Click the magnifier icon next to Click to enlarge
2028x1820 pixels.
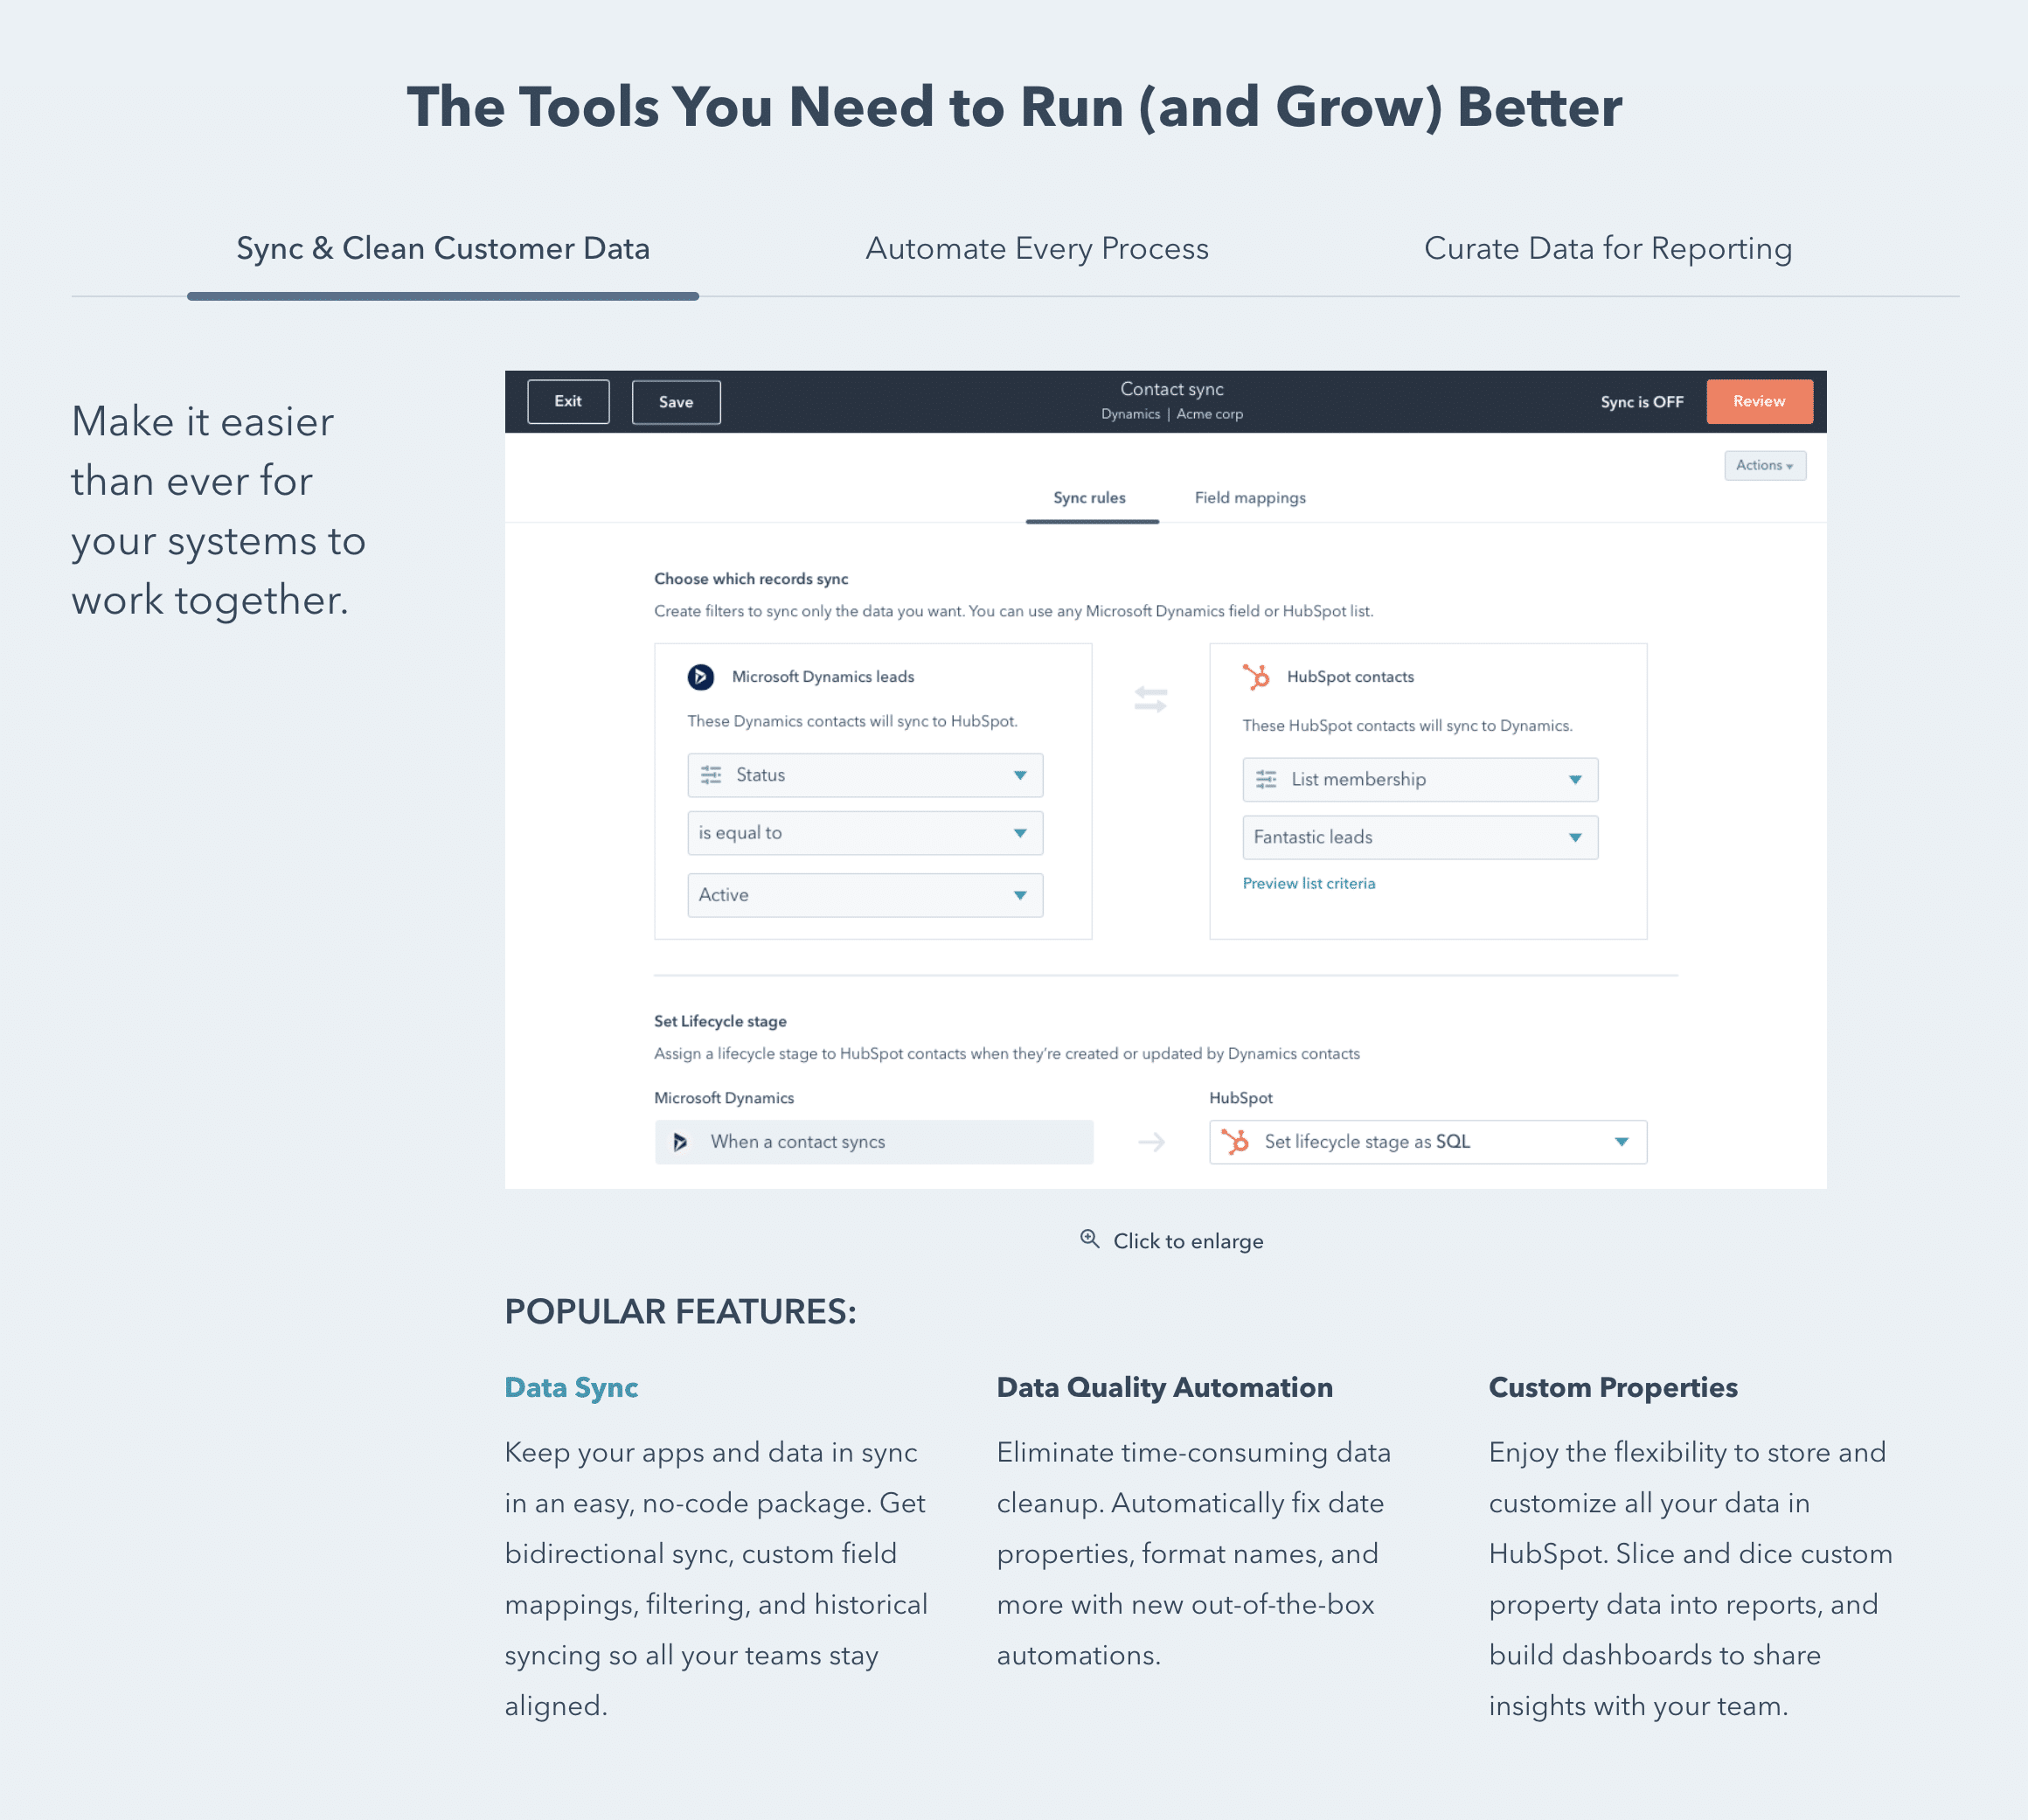coord(1090,1239)
